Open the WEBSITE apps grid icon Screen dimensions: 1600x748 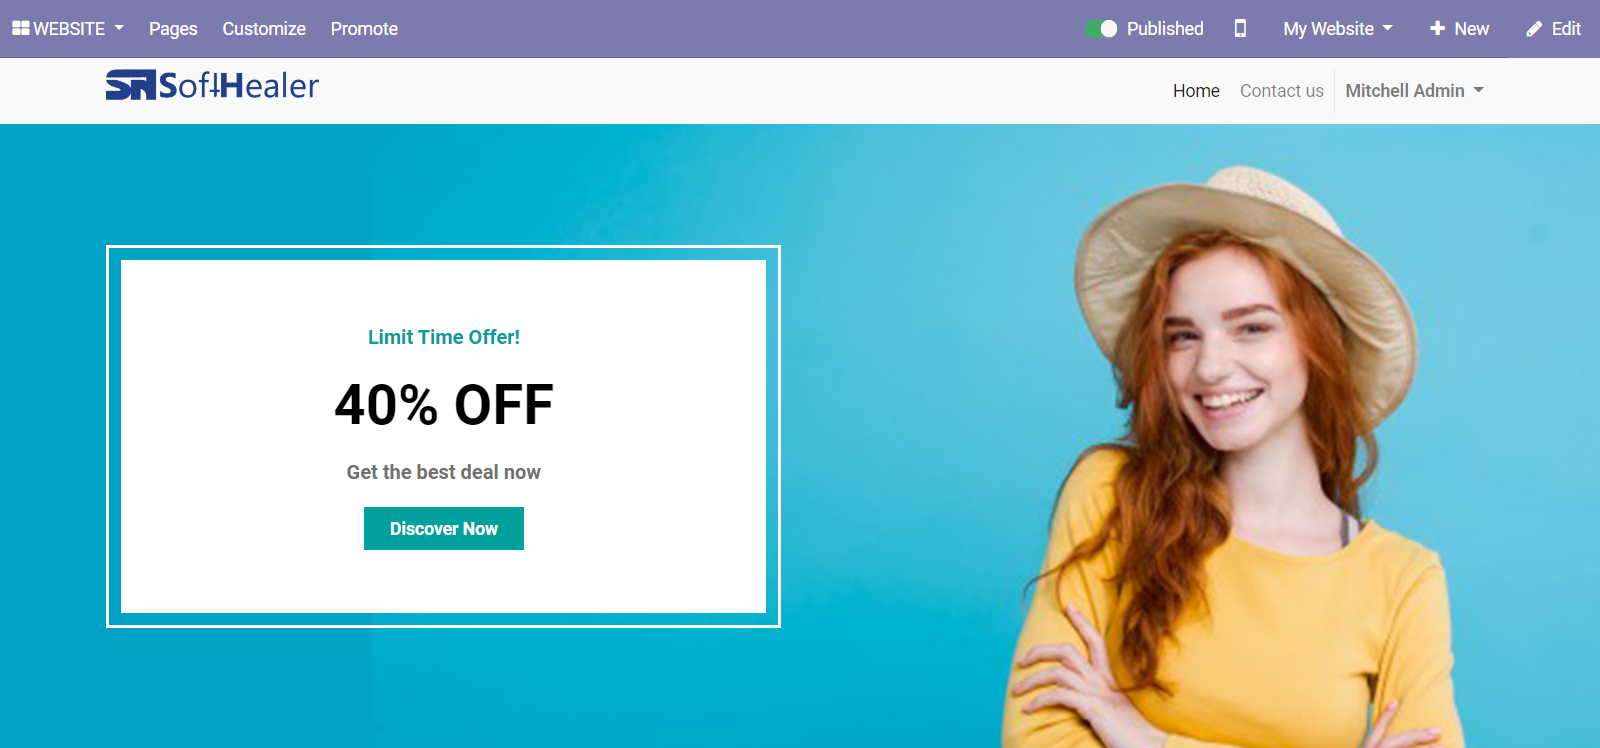[x=20, y=29]
